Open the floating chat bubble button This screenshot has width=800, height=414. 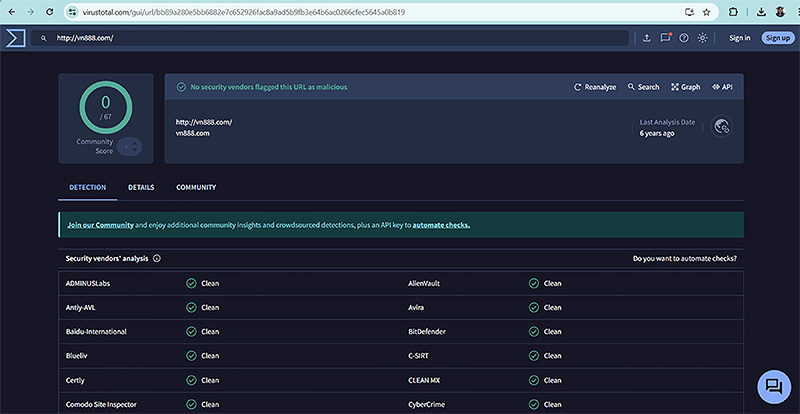[773, 387]
